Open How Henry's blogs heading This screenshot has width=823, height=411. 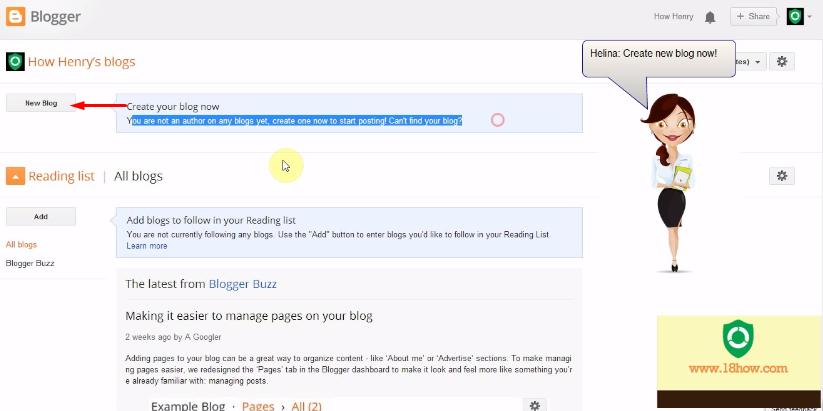[x=81, y=62]
